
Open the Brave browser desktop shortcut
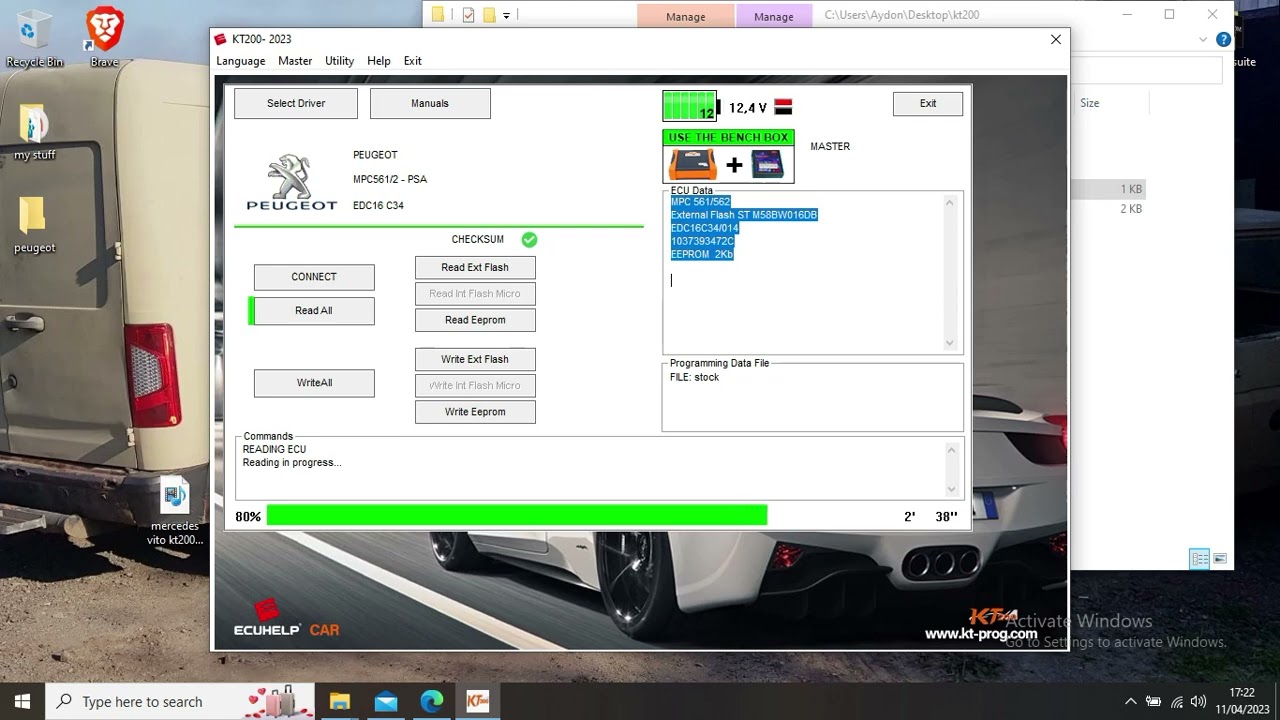click(104, 38)
